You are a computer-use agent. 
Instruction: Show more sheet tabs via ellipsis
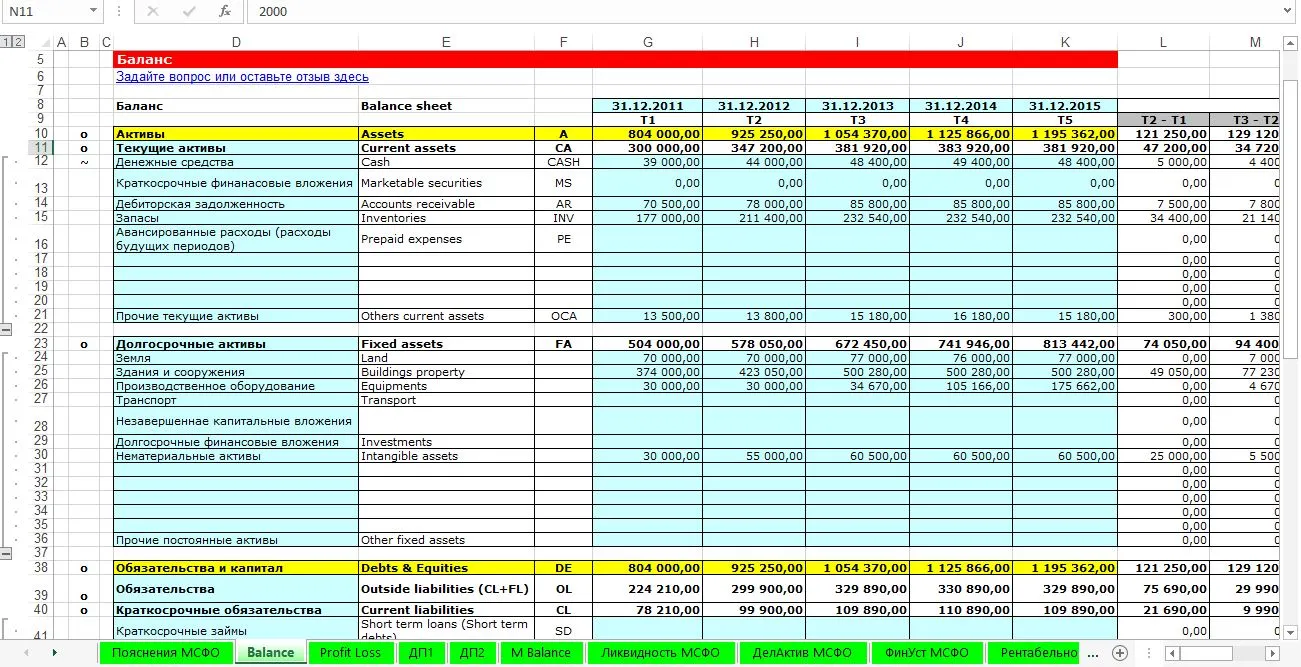click(x=1093, y=653)
